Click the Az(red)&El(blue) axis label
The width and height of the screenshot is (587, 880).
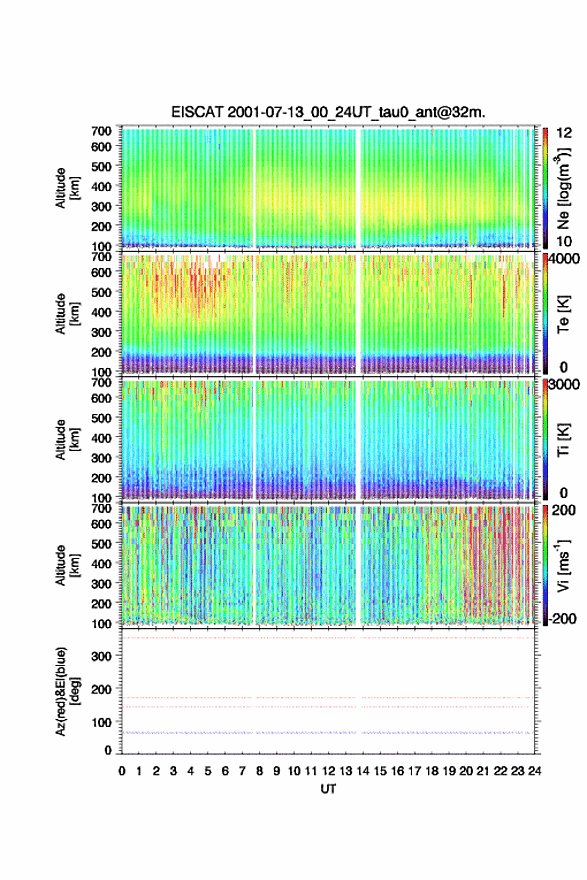[67, 691]
